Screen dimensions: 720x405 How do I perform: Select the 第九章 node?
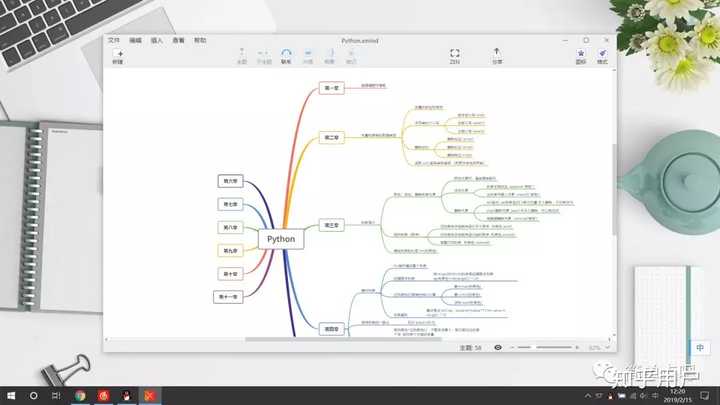(231, 250)
